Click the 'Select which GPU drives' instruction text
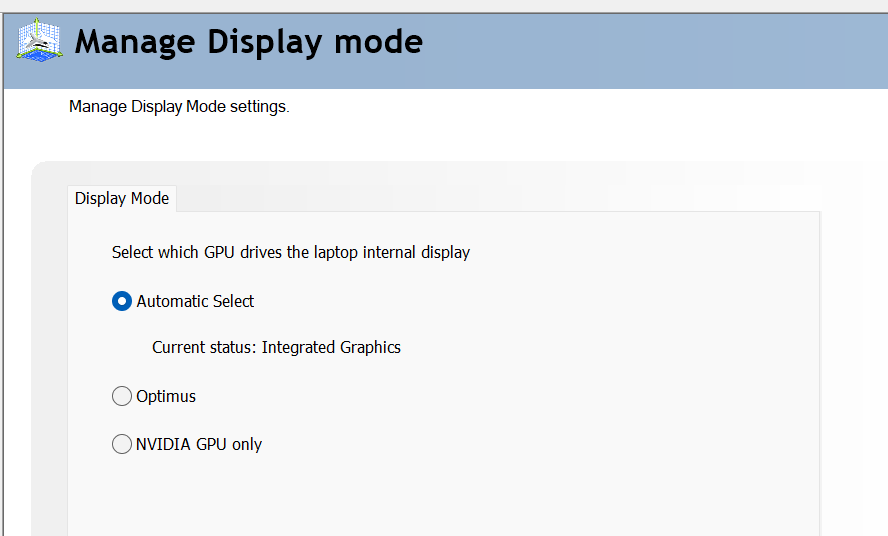Screen dimensions: 888x536 coord(198,252)
